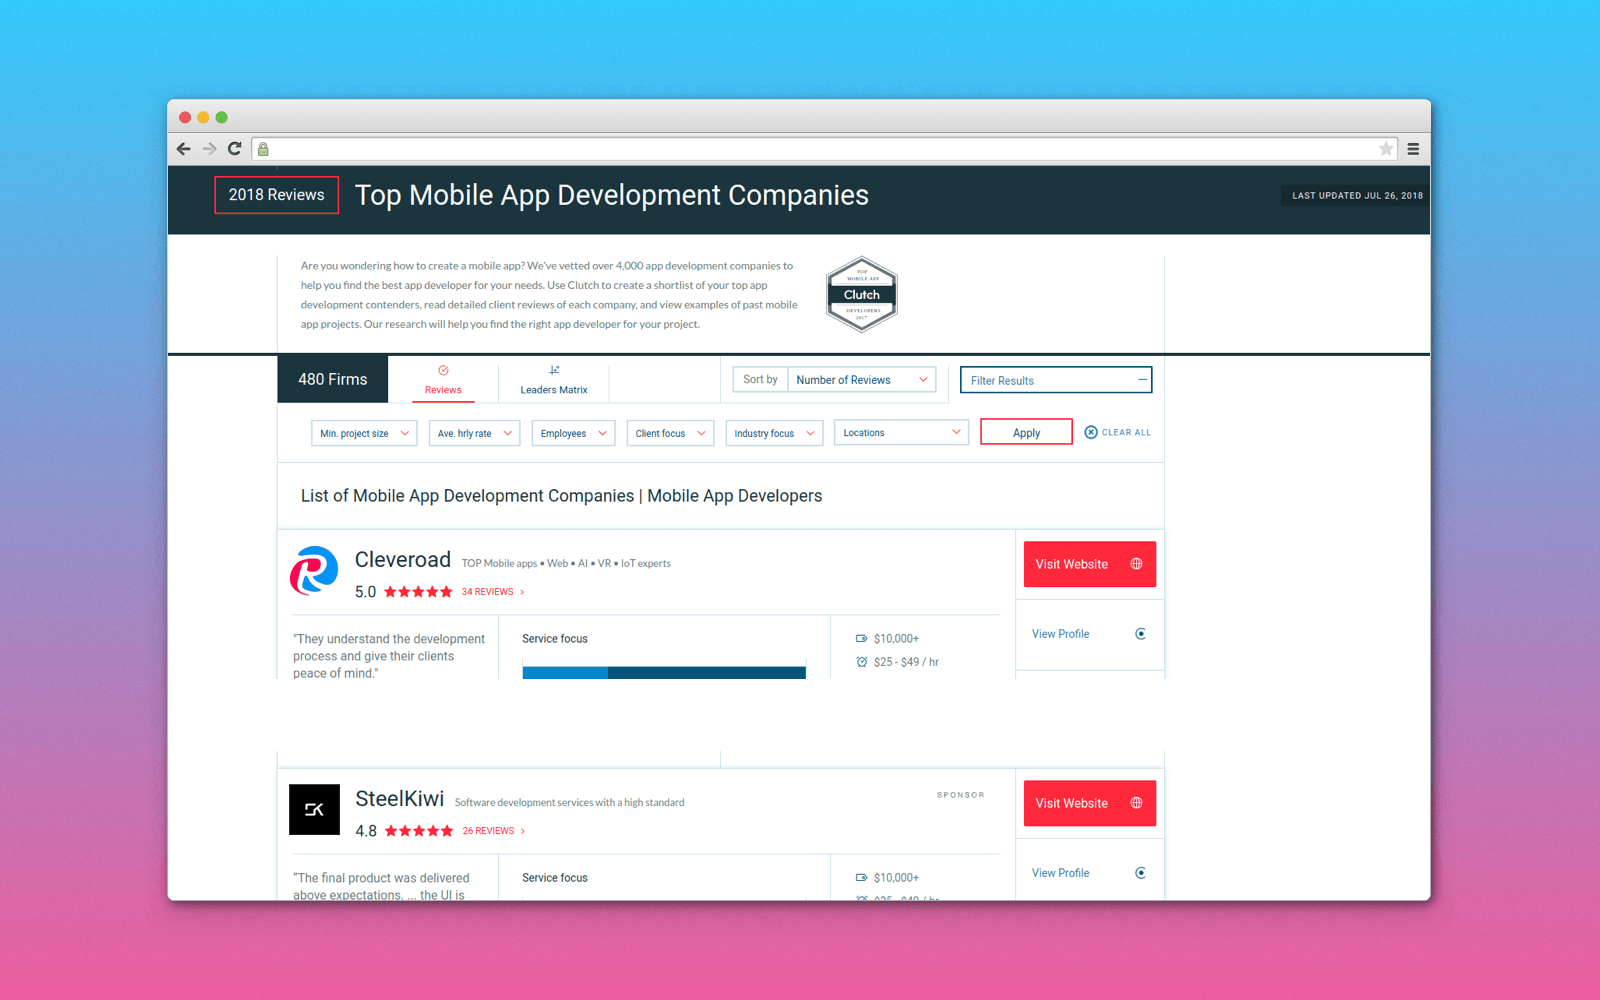The width and height of the screenshot is (1600, 1000).
Task: Open the Cleveroad company name link
Action: point(403,560)
